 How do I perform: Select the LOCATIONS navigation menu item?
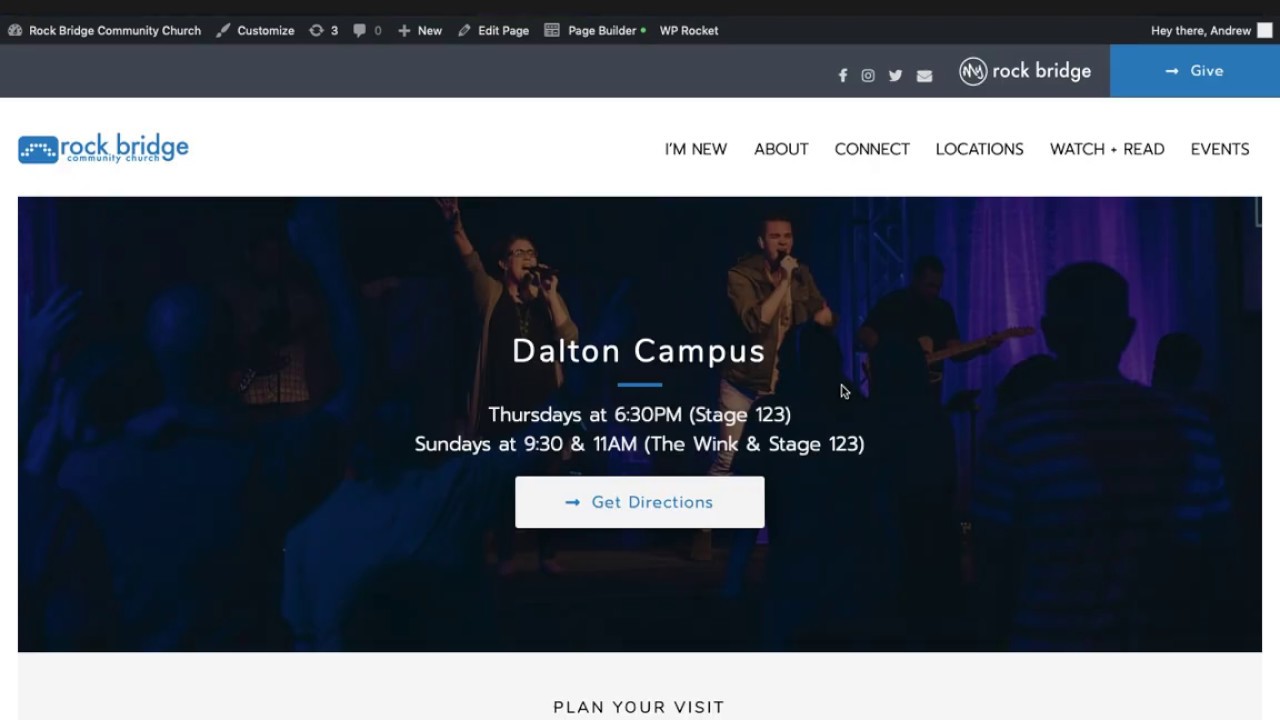(979, 149)
